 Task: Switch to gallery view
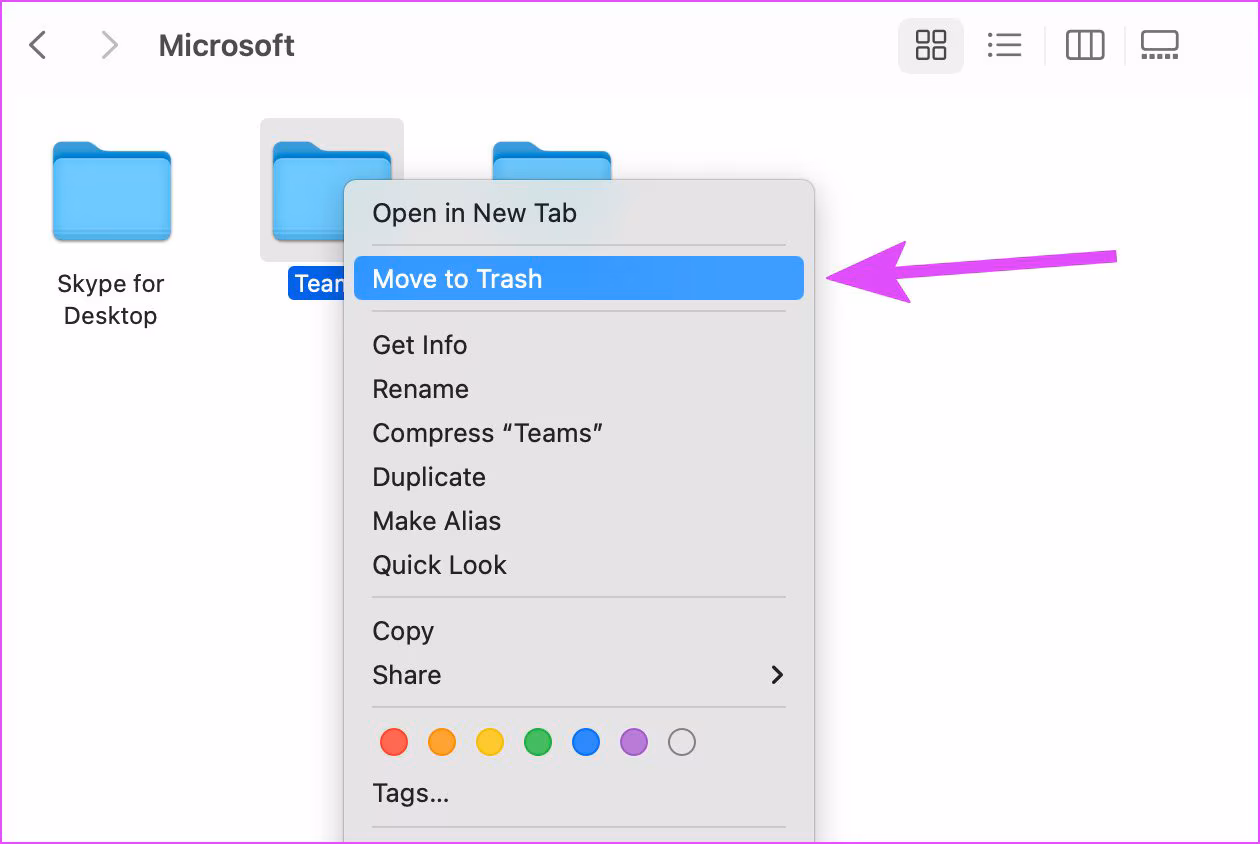[1160, 45]
